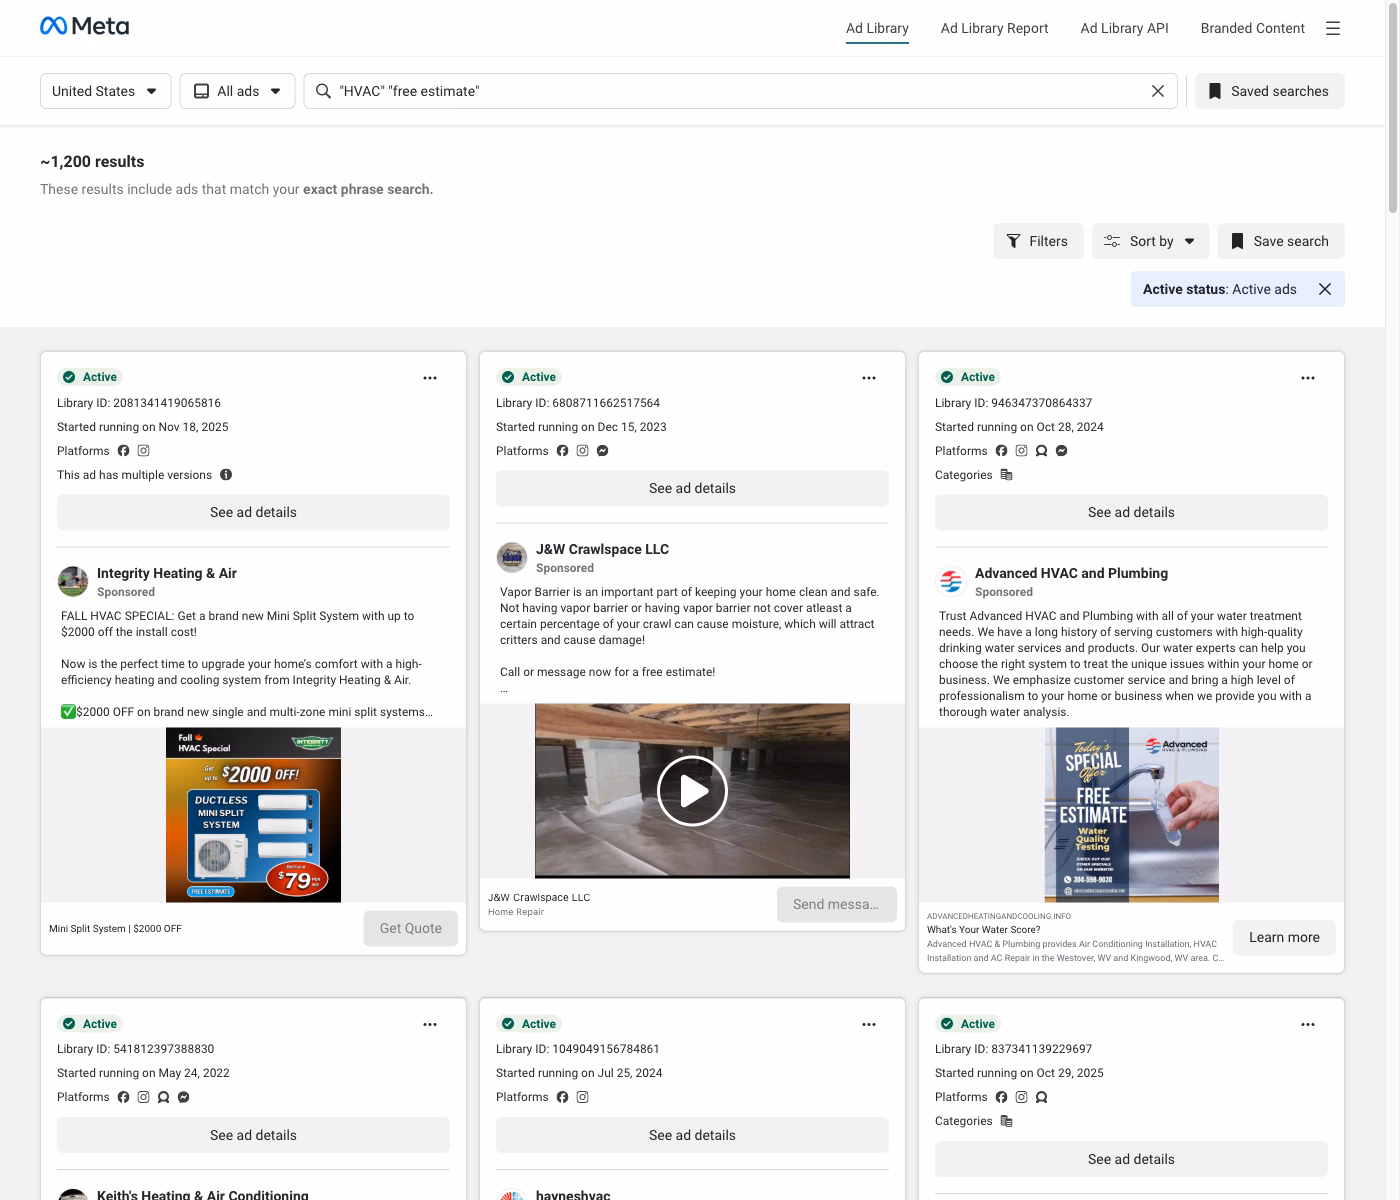Clear the search field with X icon
This screenshot has width=1400, height=1200.
1157,91
